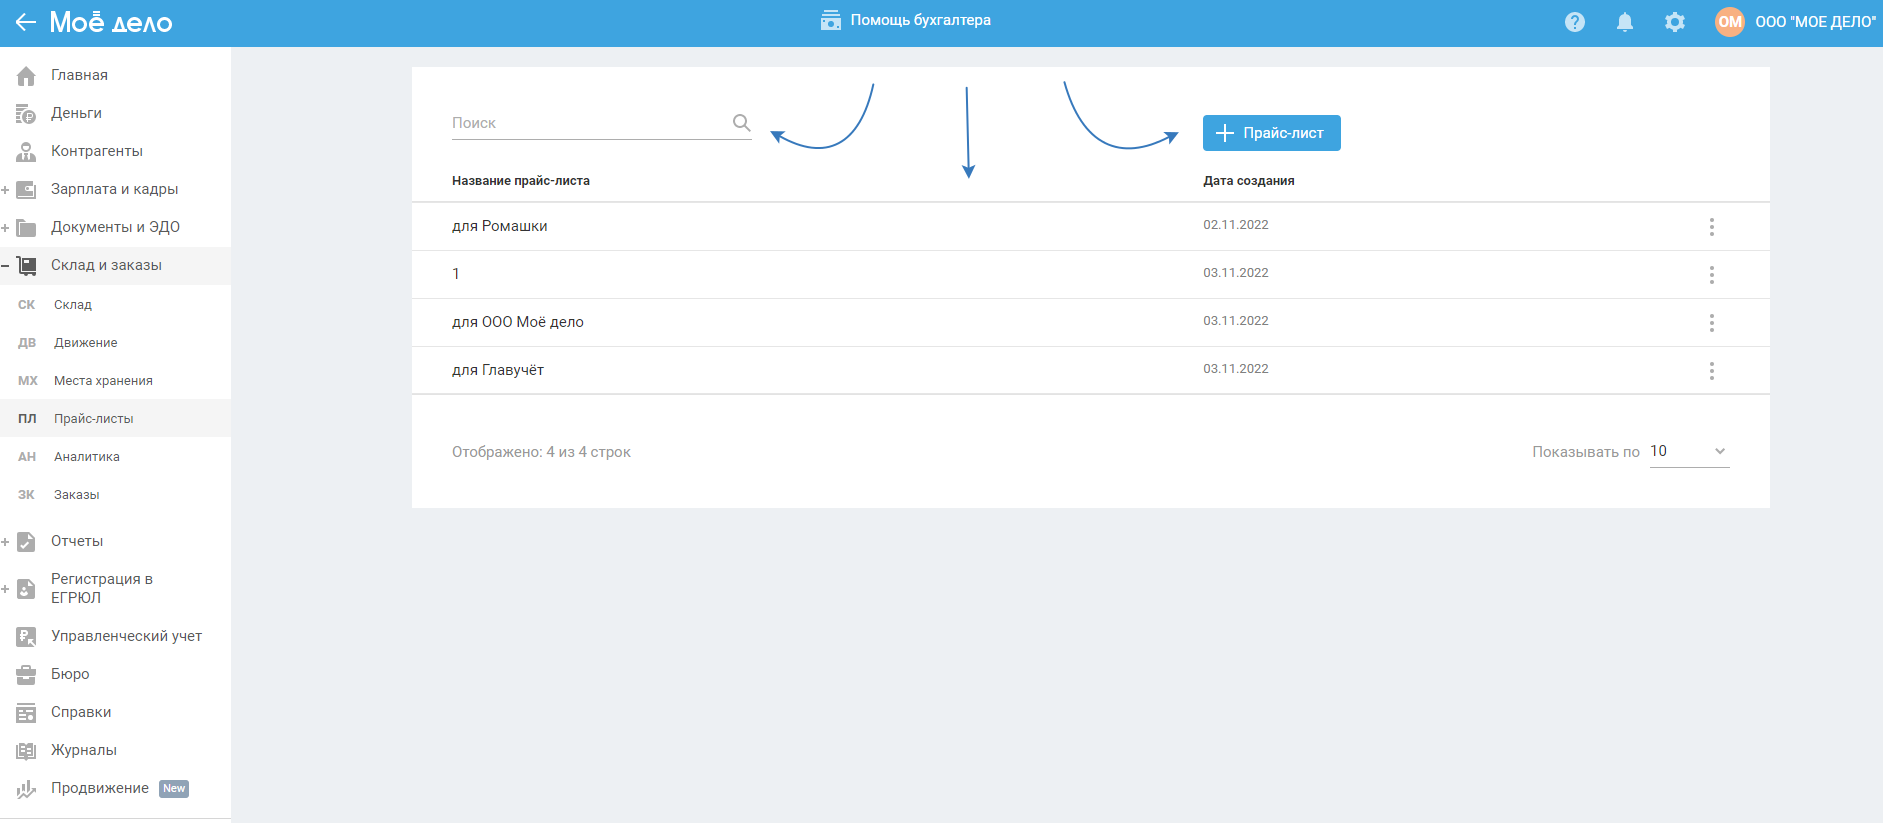Image resolution: width=1883 pixels, height=823 pixels.
Task: Open the Аналитика submenu item
Action: (x=87, y=457)
